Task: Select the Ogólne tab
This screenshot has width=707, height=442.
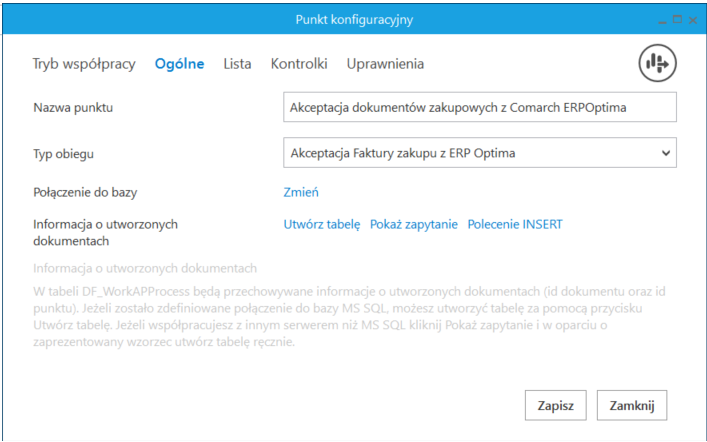Action: pyautogui.click(x=179, y=64)
